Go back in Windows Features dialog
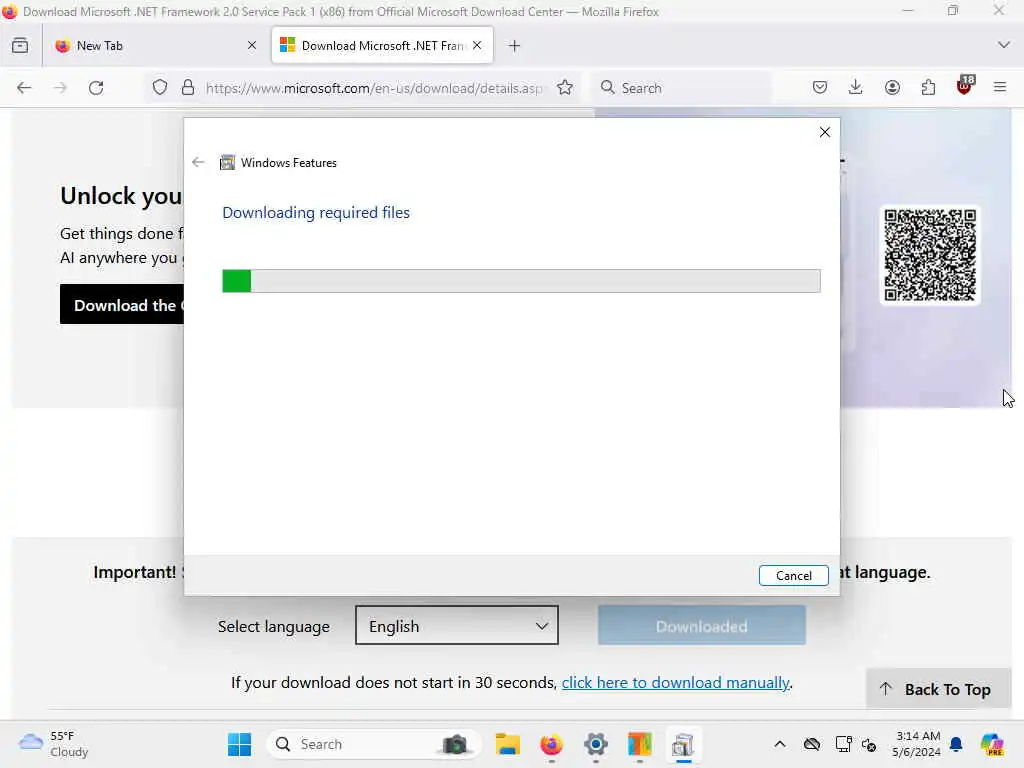This screenshot has width=1024, height=768. tap(199, 163)
